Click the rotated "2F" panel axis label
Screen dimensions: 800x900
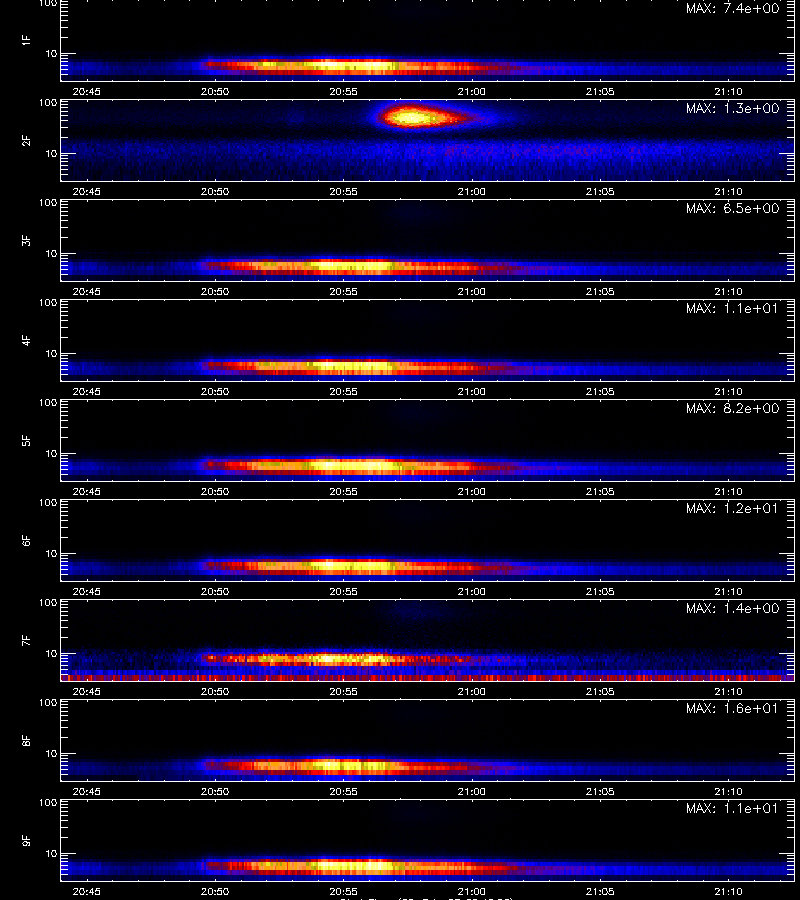coord(26,141)
